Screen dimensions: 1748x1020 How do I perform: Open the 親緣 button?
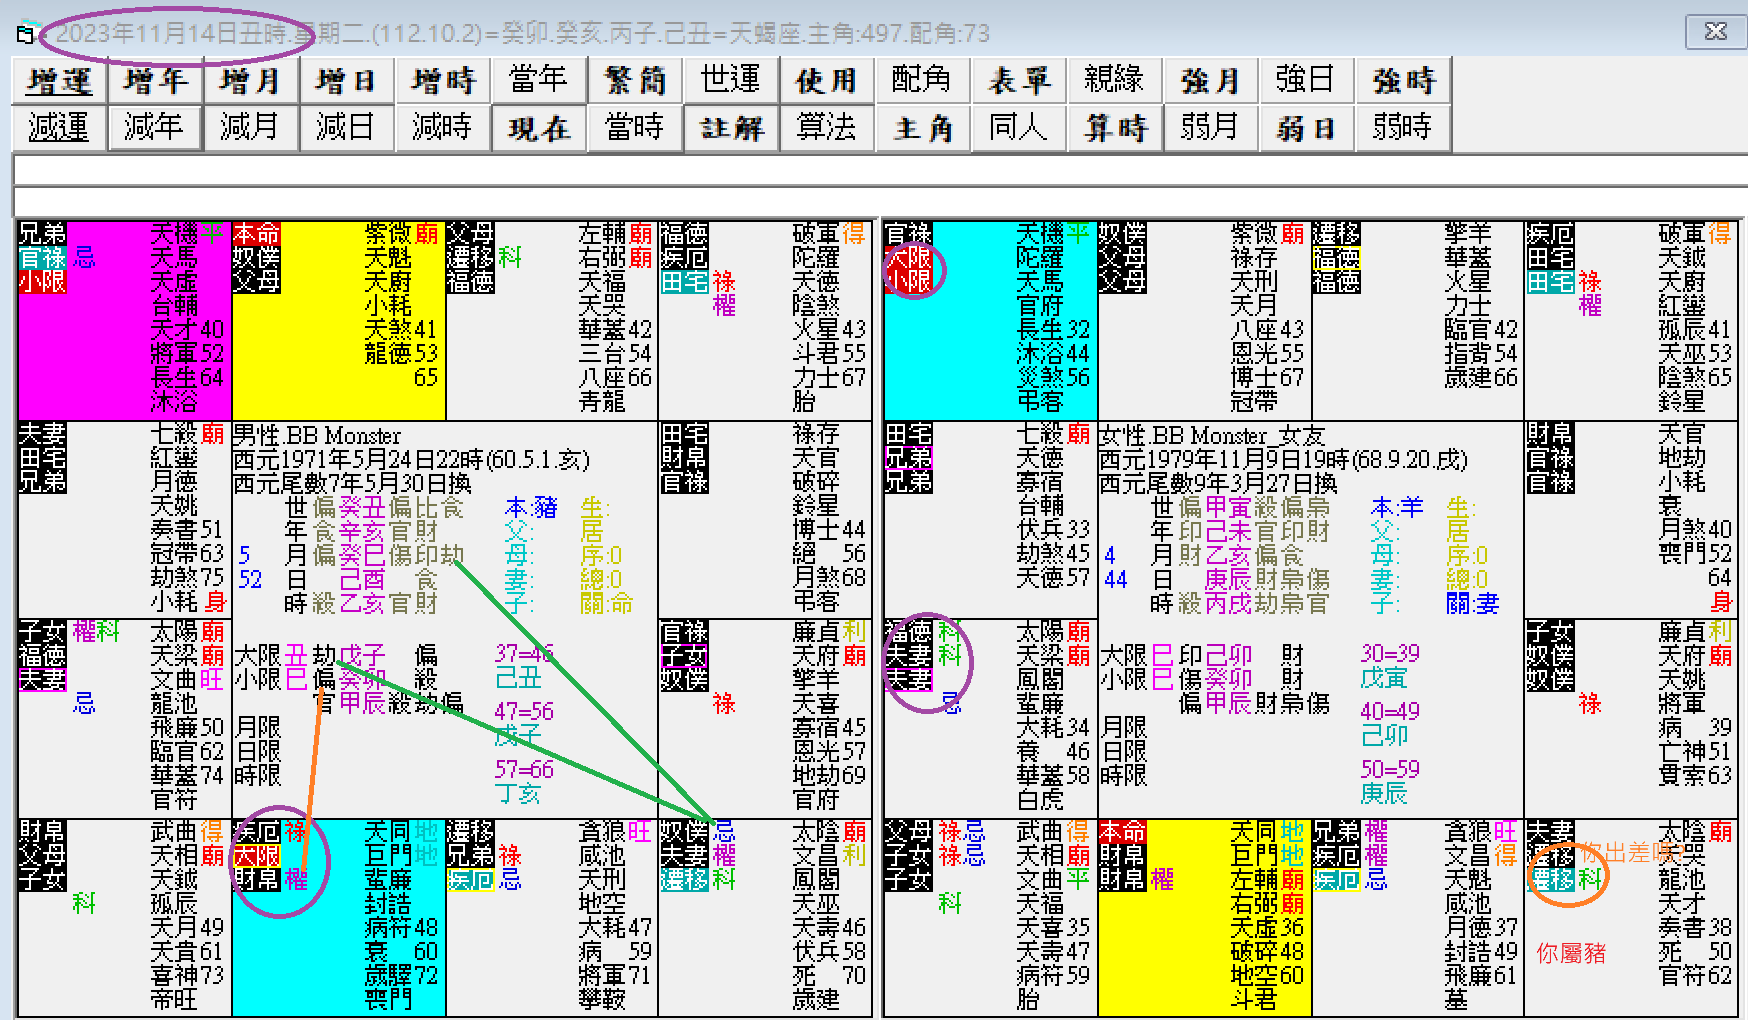click(1115, 80)
